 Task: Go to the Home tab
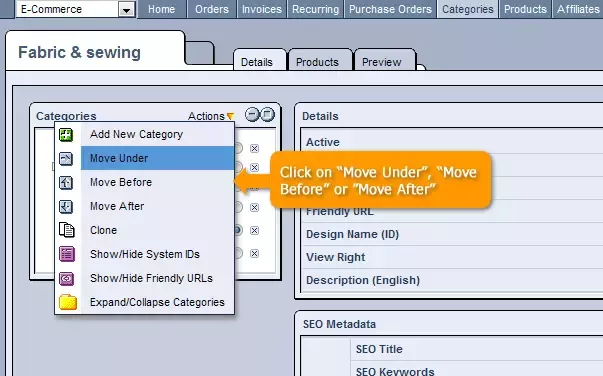tap(162, 9)
